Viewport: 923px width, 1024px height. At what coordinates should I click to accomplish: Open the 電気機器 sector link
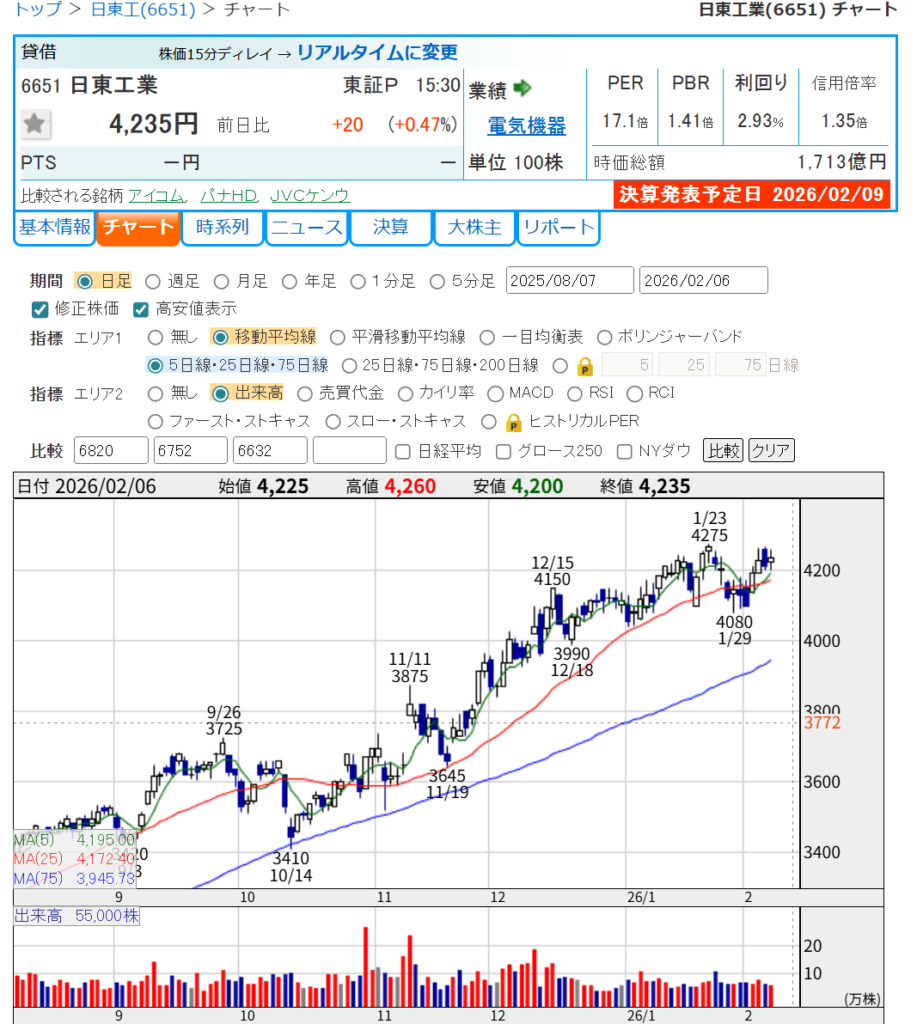click(526, 126)
